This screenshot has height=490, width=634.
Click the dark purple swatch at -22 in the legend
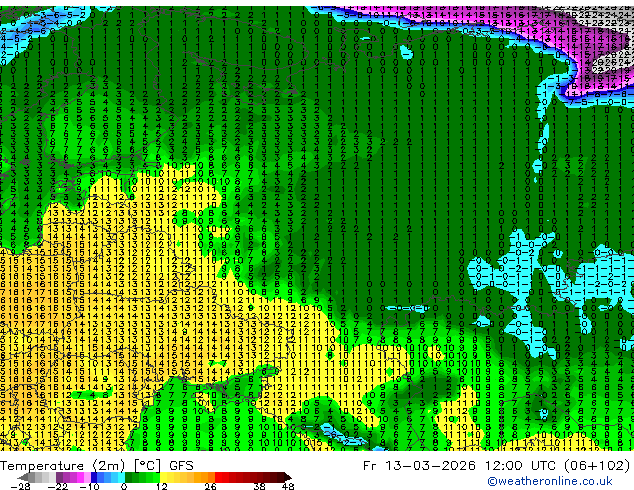pos(59,477)
